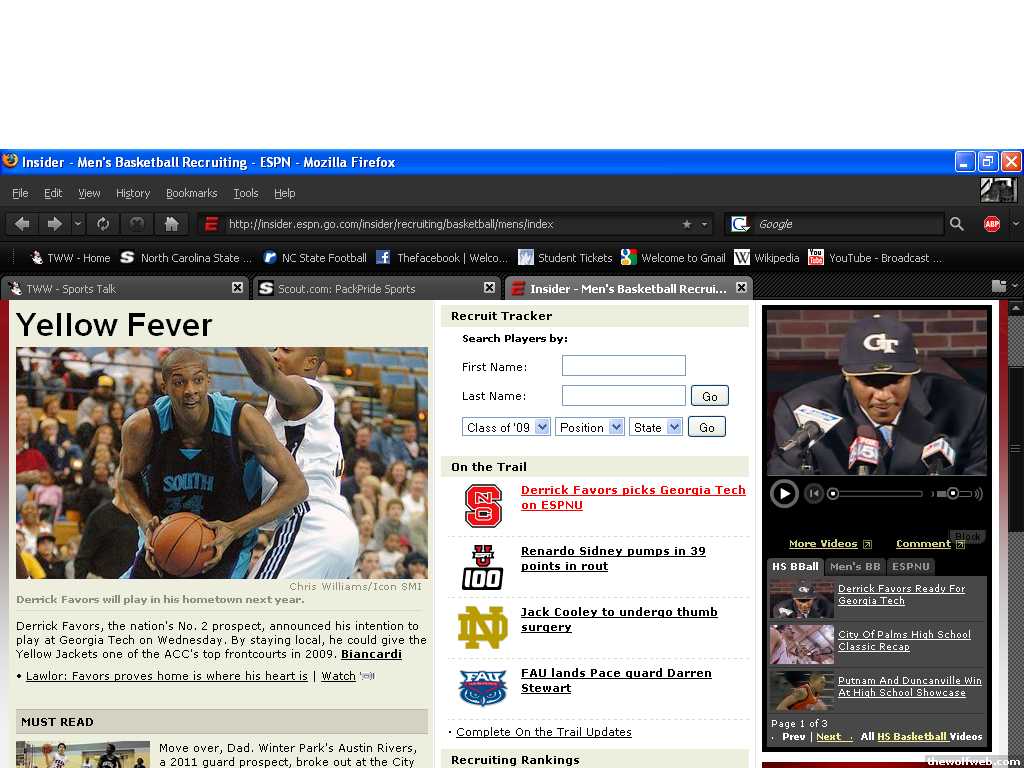Go to the Home page icon
The height and width of the screenshot is (768, 1024).
point(171,224)
